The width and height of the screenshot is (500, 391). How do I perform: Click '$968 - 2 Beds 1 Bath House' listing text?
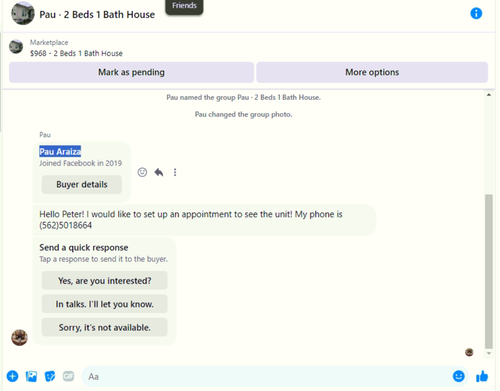[76, 53]
